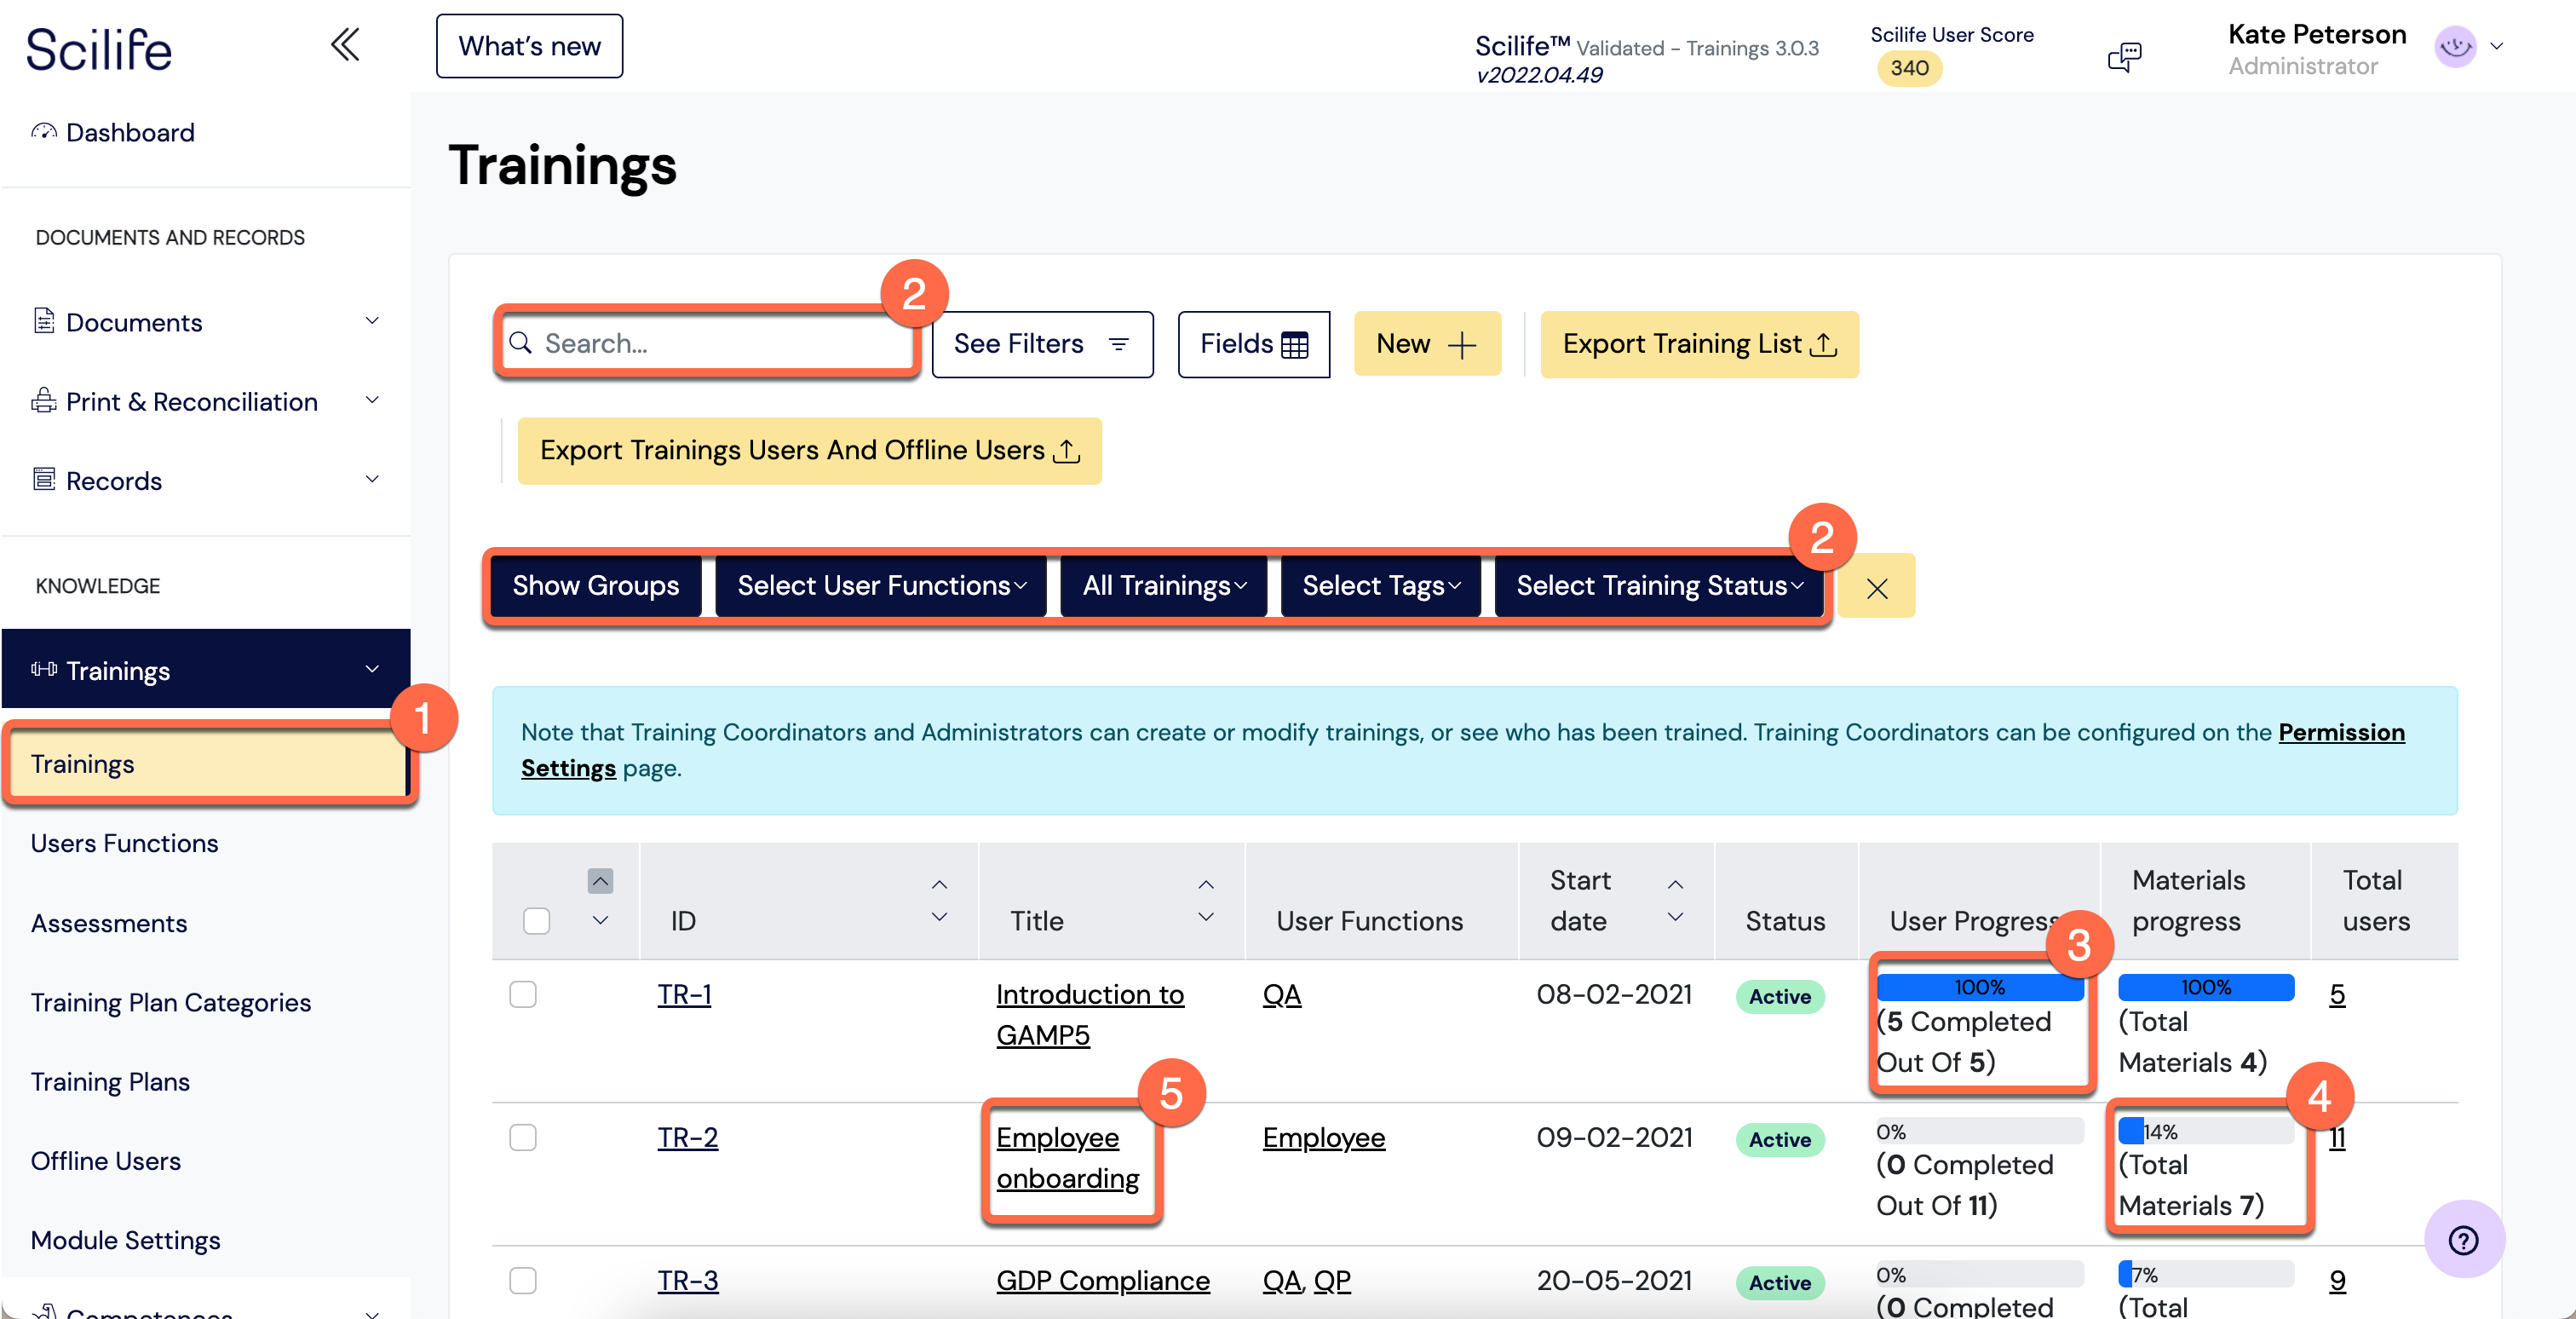The image size is (2576, 1319).
Task: Collapse the Trainings section chevron
Action: 372,669
